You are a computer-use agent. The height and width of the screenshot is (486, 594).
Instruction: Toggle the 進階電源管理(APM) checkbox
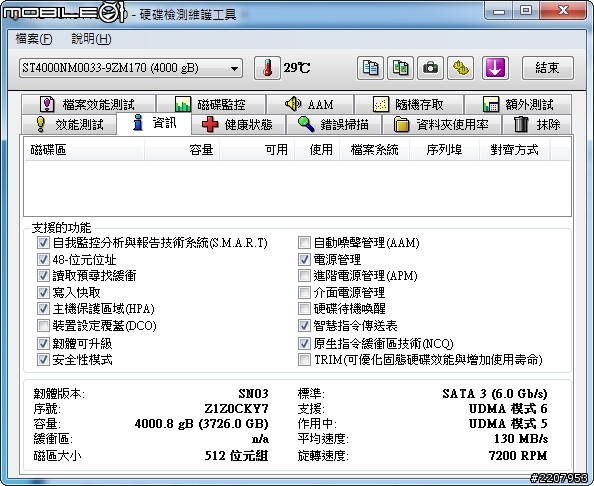coord(304,275)
